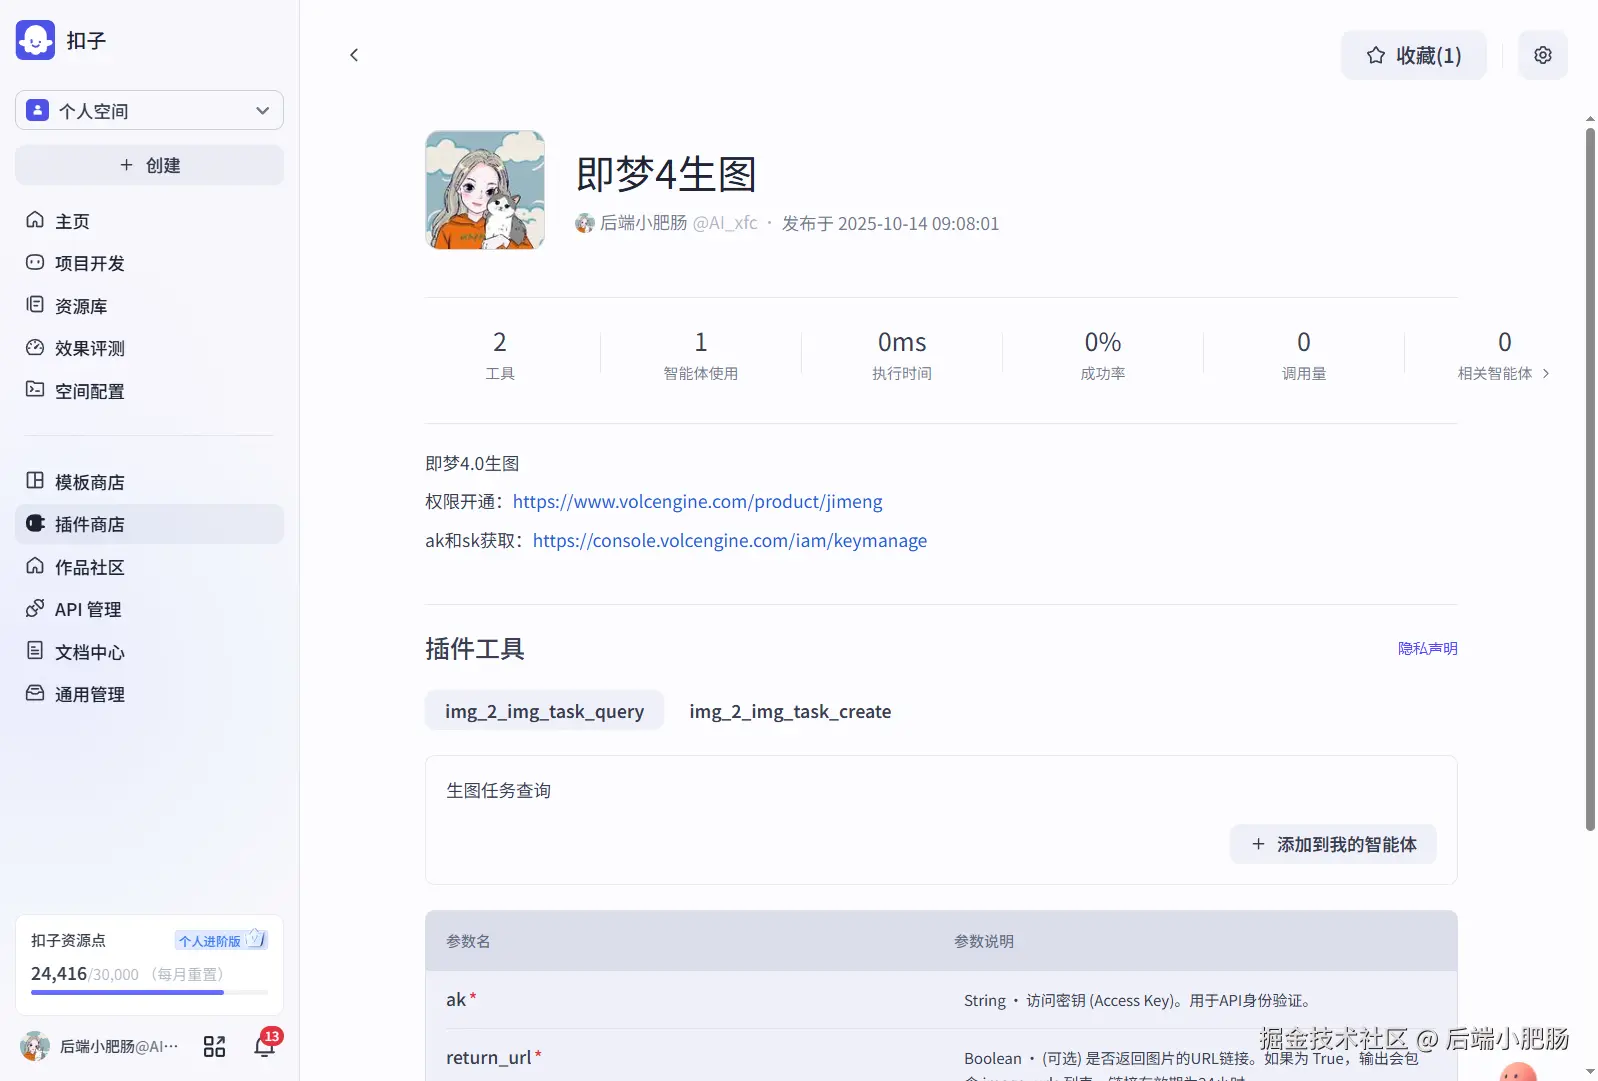1598x1081 pixels.
Task: Click the 项目开发 robot icon
Action: tap(35, 262)
